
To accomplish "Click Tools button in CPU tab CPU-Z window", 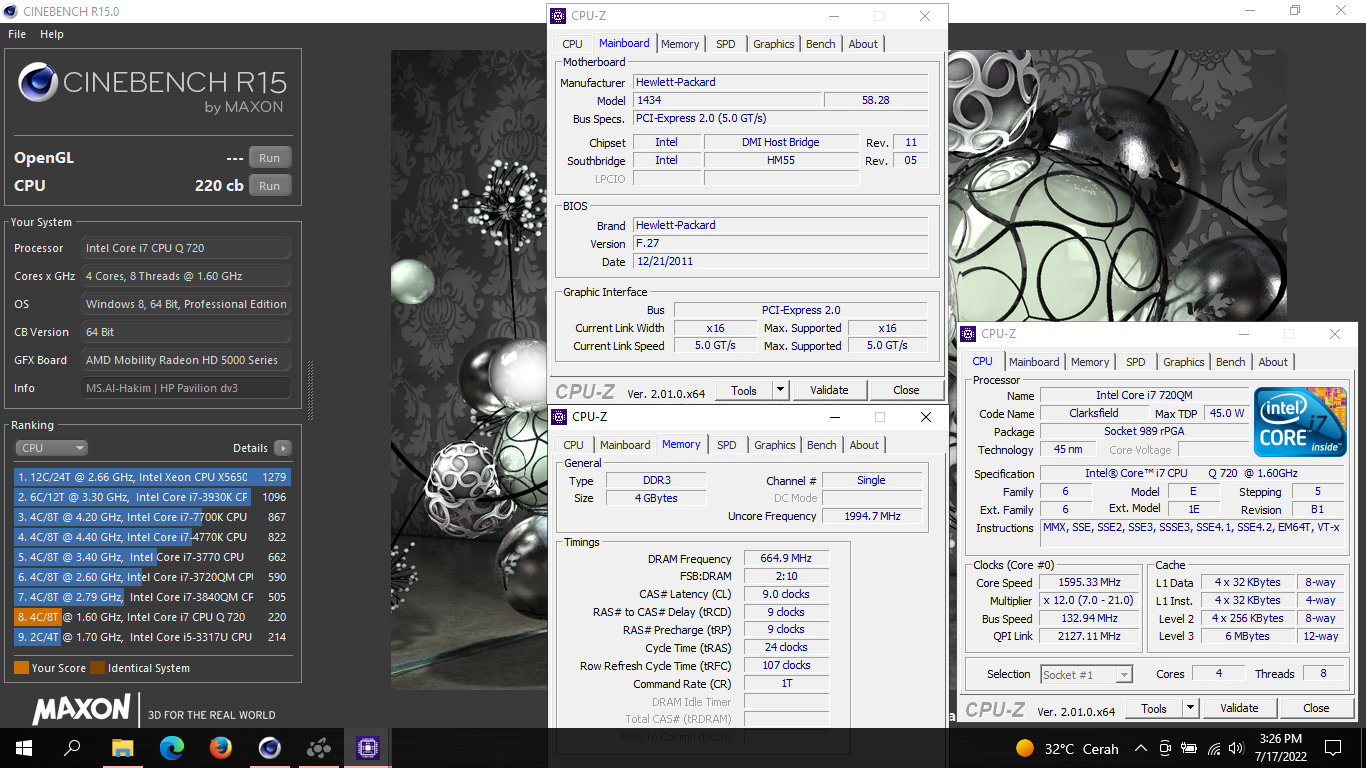I will coord(1154,708).
